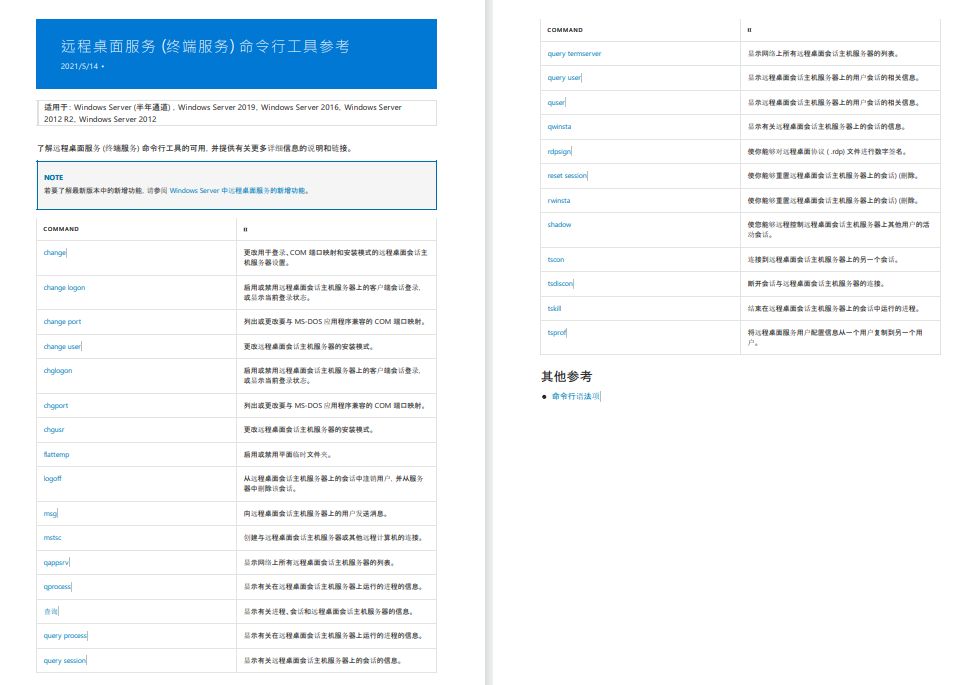
Task: Click the description next to tsdiscon
Action: tap(816, 283)
